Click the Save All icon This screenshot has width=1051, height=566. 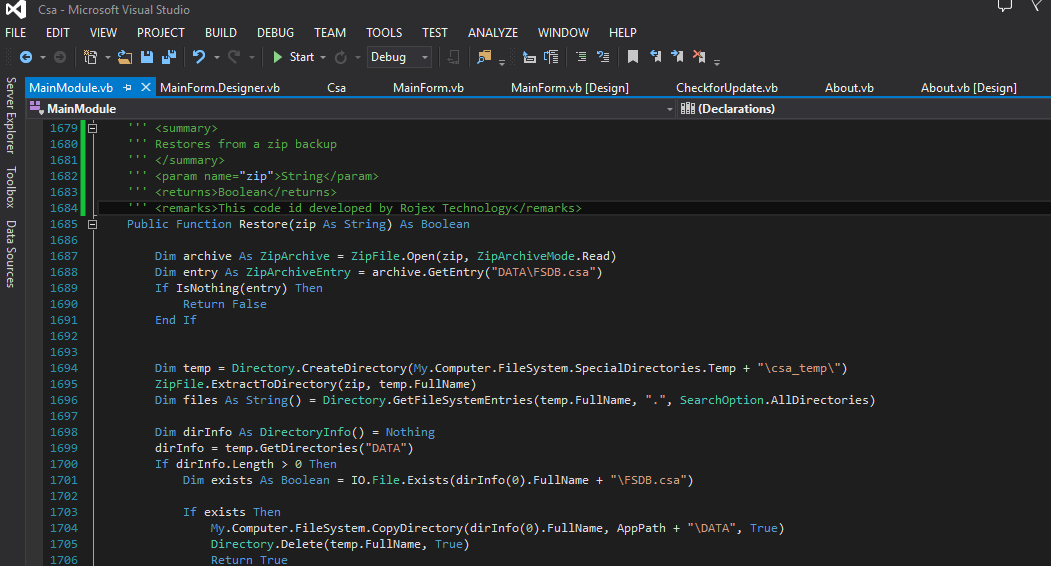click(x=169, y=58)
